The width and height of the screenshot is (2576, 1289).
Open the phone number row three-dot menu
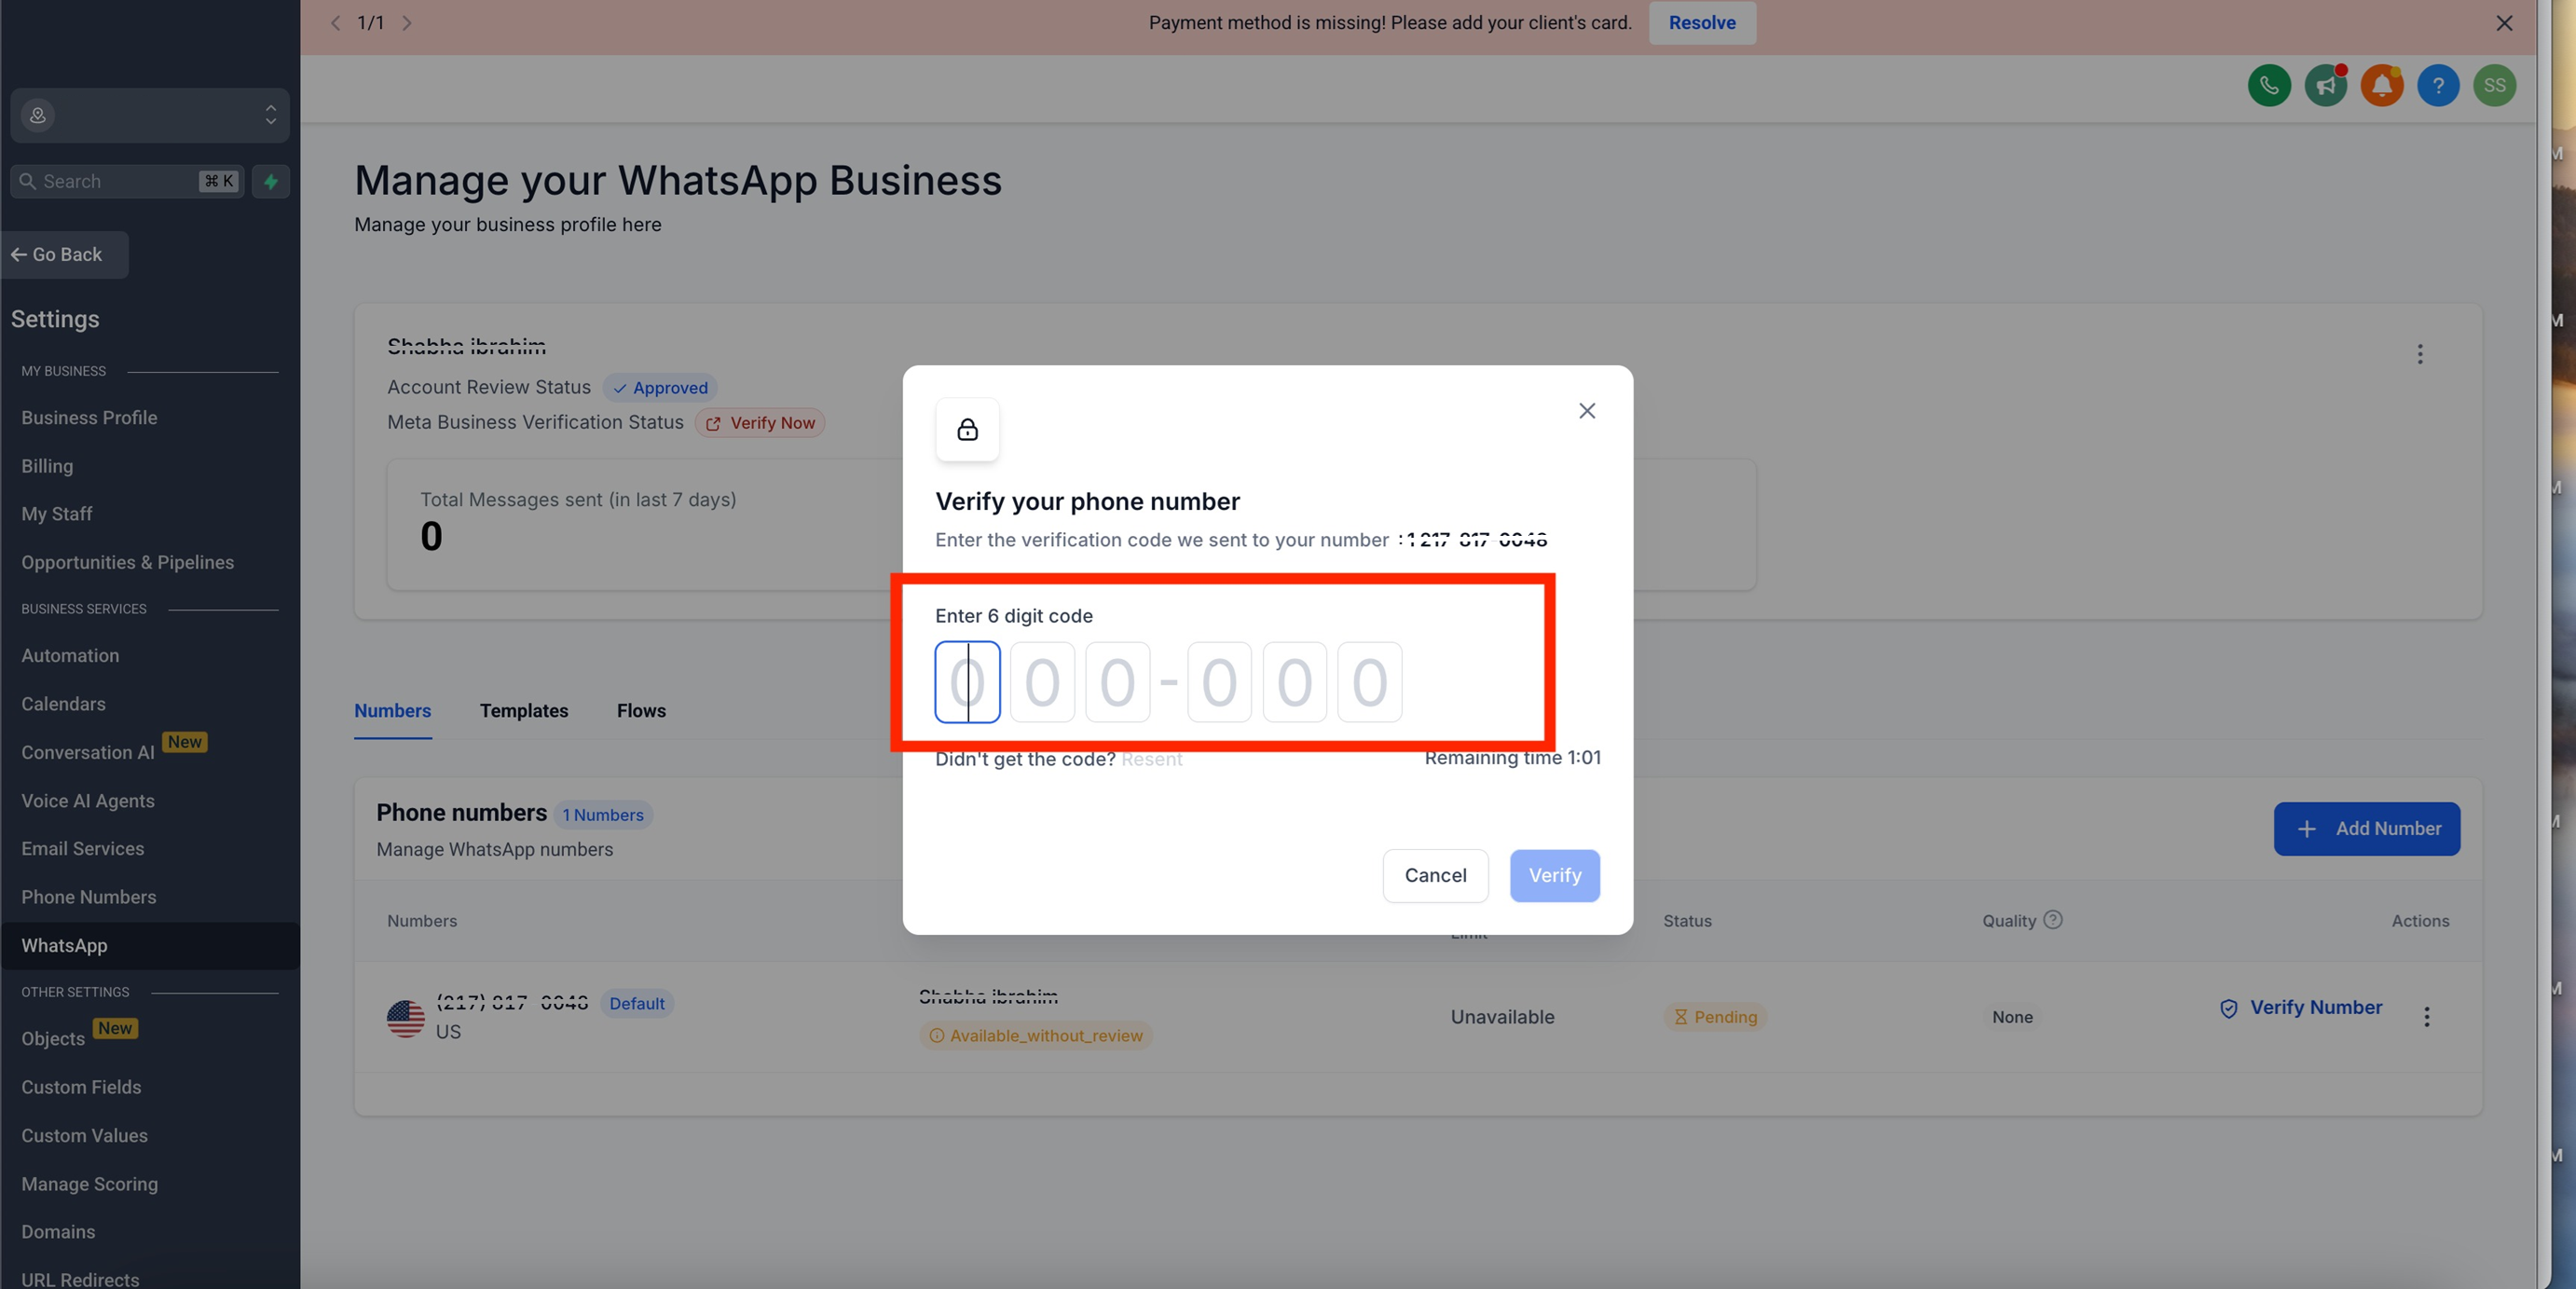[x=2426, y=1017]
